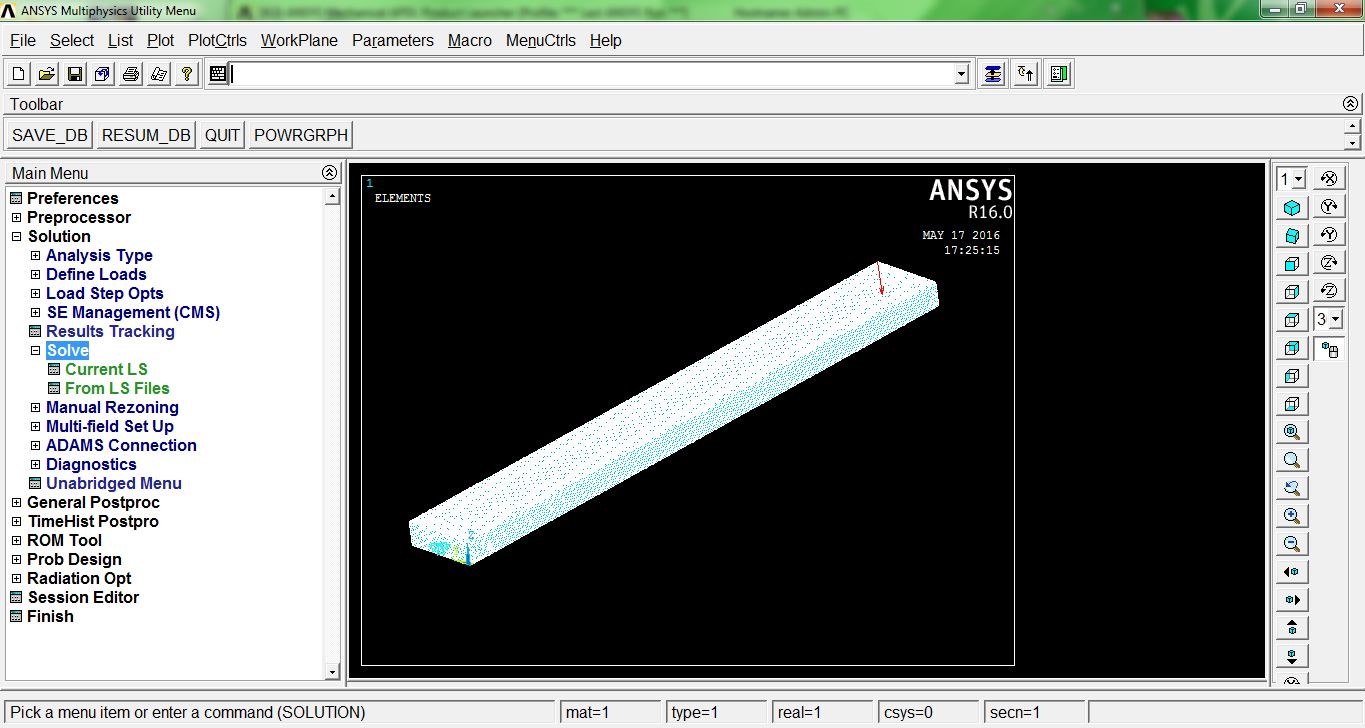Open the Contact Manager icon
The image size is (1365, 728).
pyautogui.click(x=1060, y=74)
